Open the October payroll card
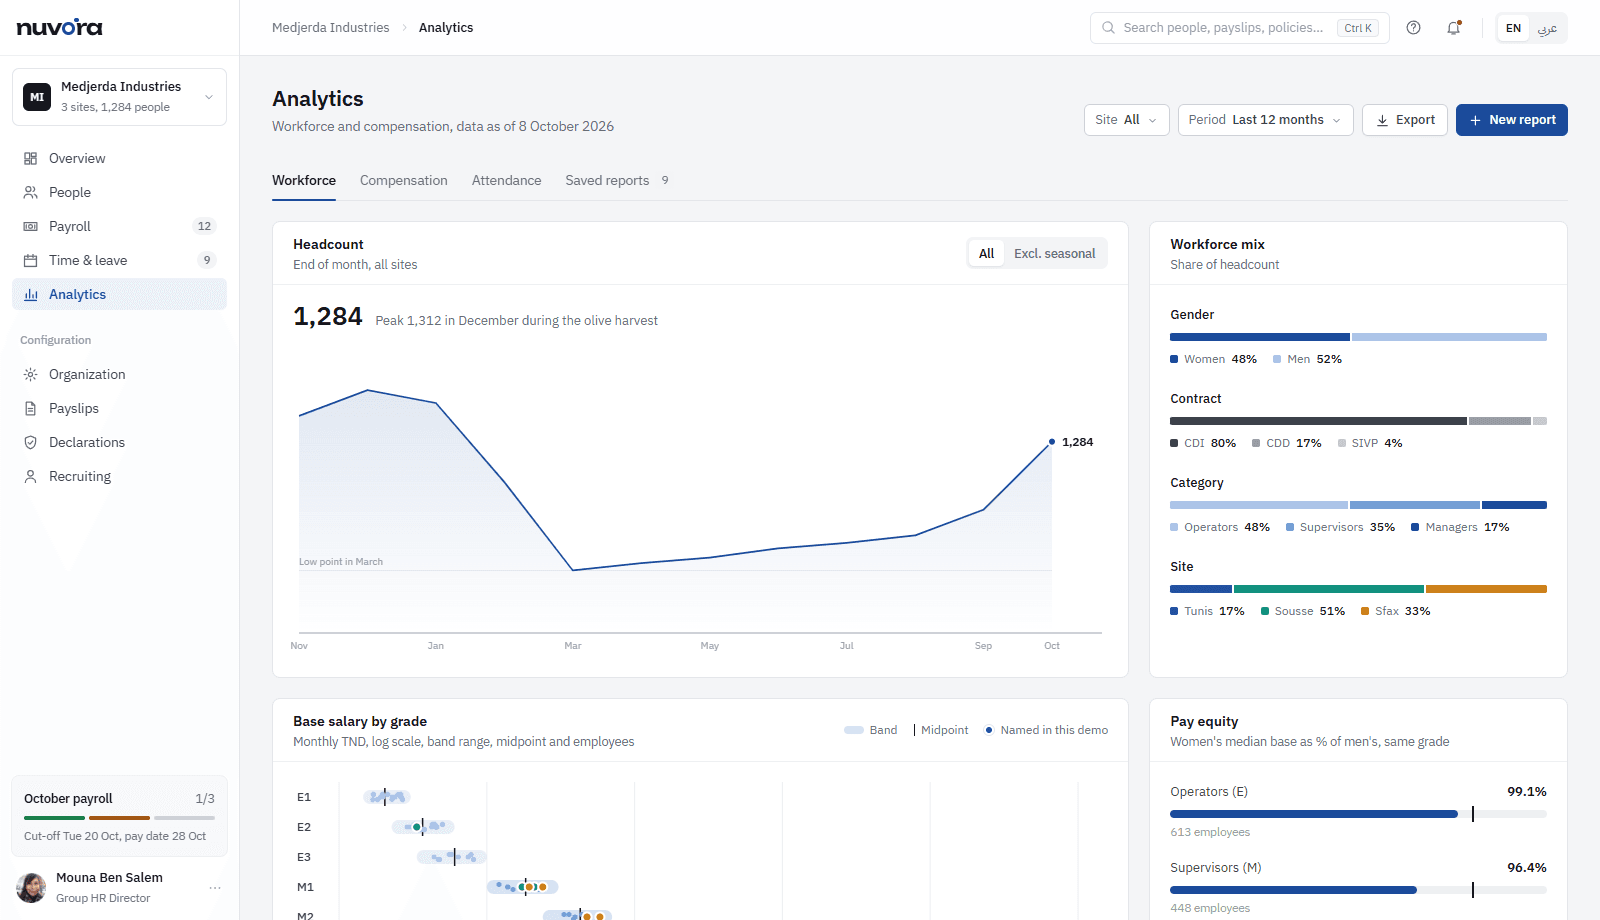The width and height of the screenshot is (1600, 920). pyautogui.click(x=119, y=816)
